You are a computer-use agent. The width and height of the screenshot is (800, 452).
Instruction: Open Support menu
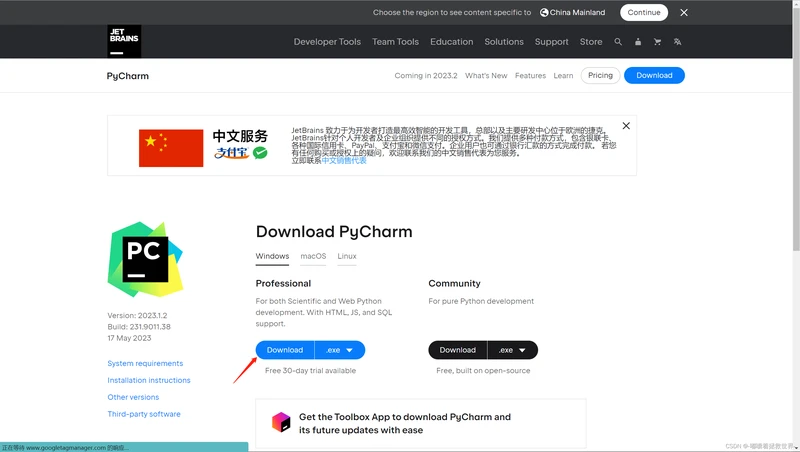(552, 42)
